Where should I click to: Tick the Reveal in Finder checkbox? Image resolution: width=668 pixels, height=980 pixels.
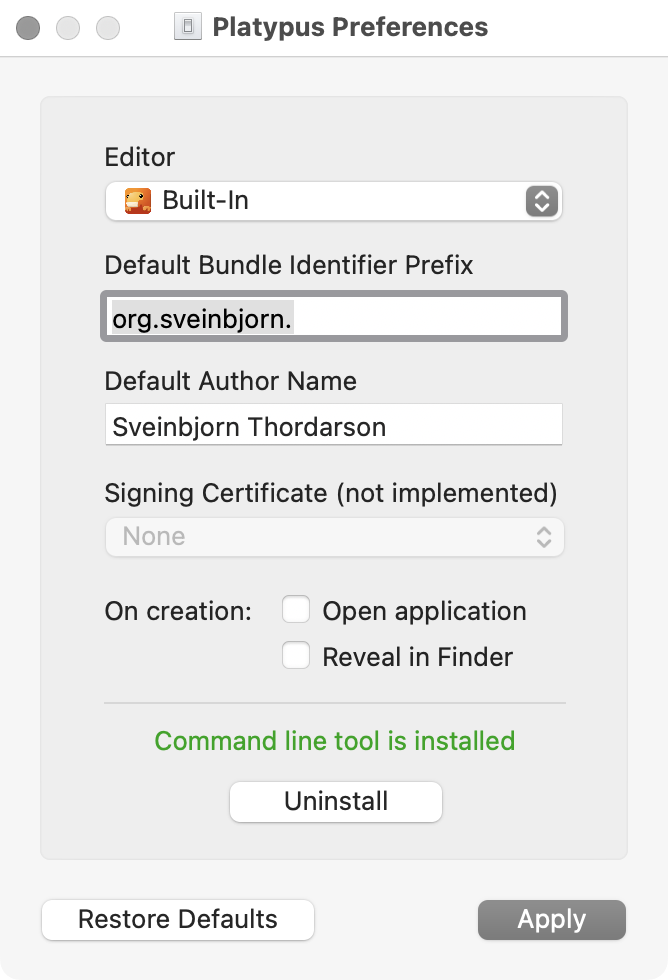tap(296, 656)
